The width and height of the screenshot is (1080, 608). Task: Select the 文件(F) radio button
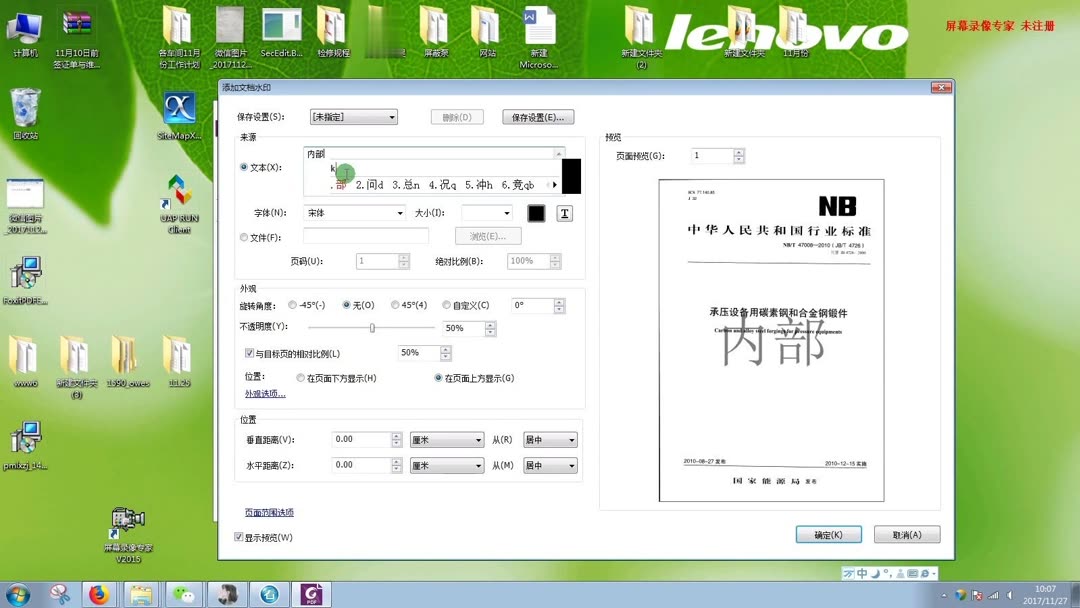pyautogui.click(x=243, y=236)
